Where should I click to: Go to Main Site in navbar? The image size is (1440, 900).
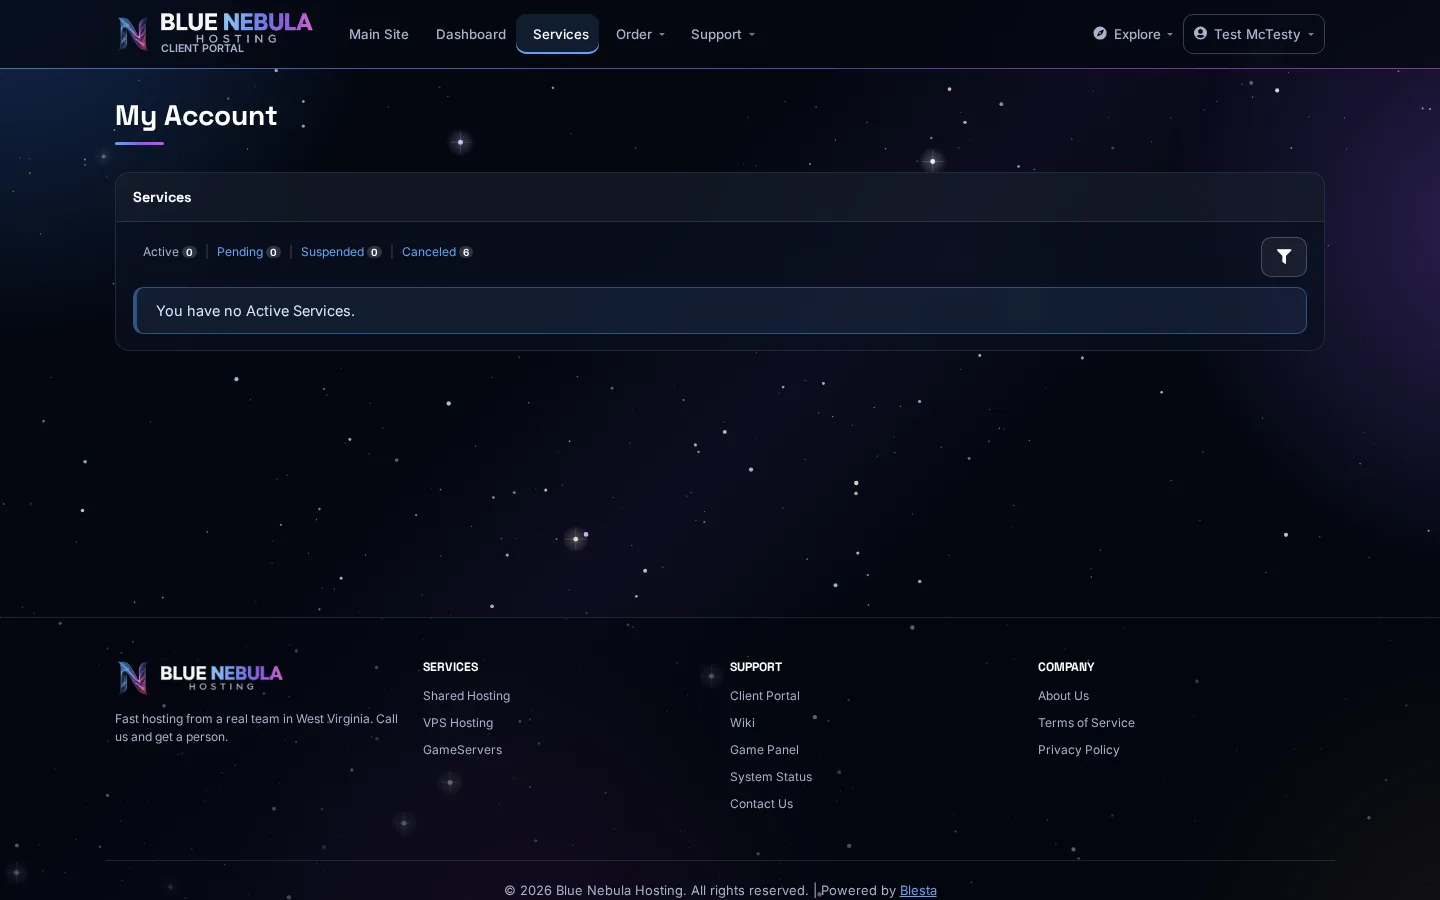[x=379, y=34]
